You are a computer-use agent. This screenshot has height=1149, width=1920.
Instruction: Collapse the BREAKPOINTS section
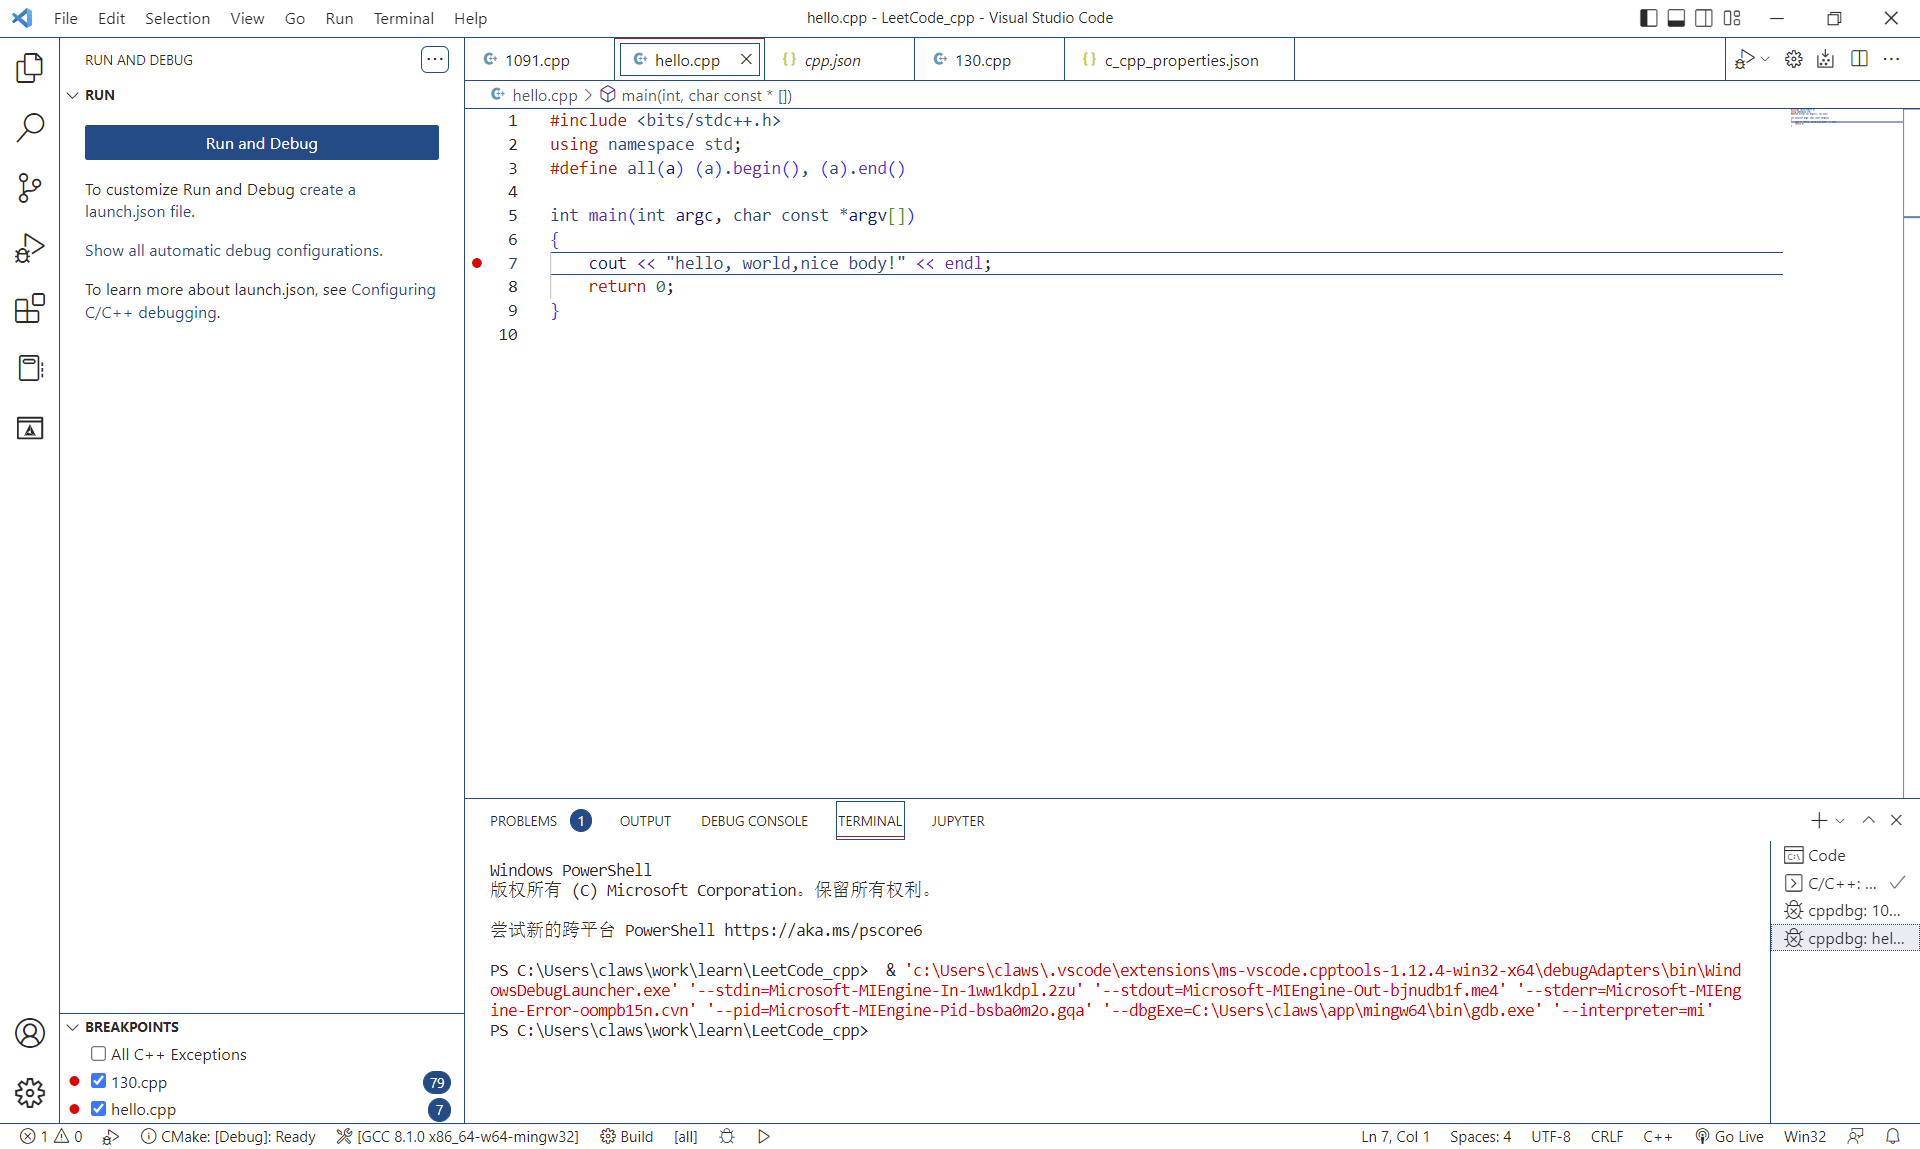point(73,1027)
